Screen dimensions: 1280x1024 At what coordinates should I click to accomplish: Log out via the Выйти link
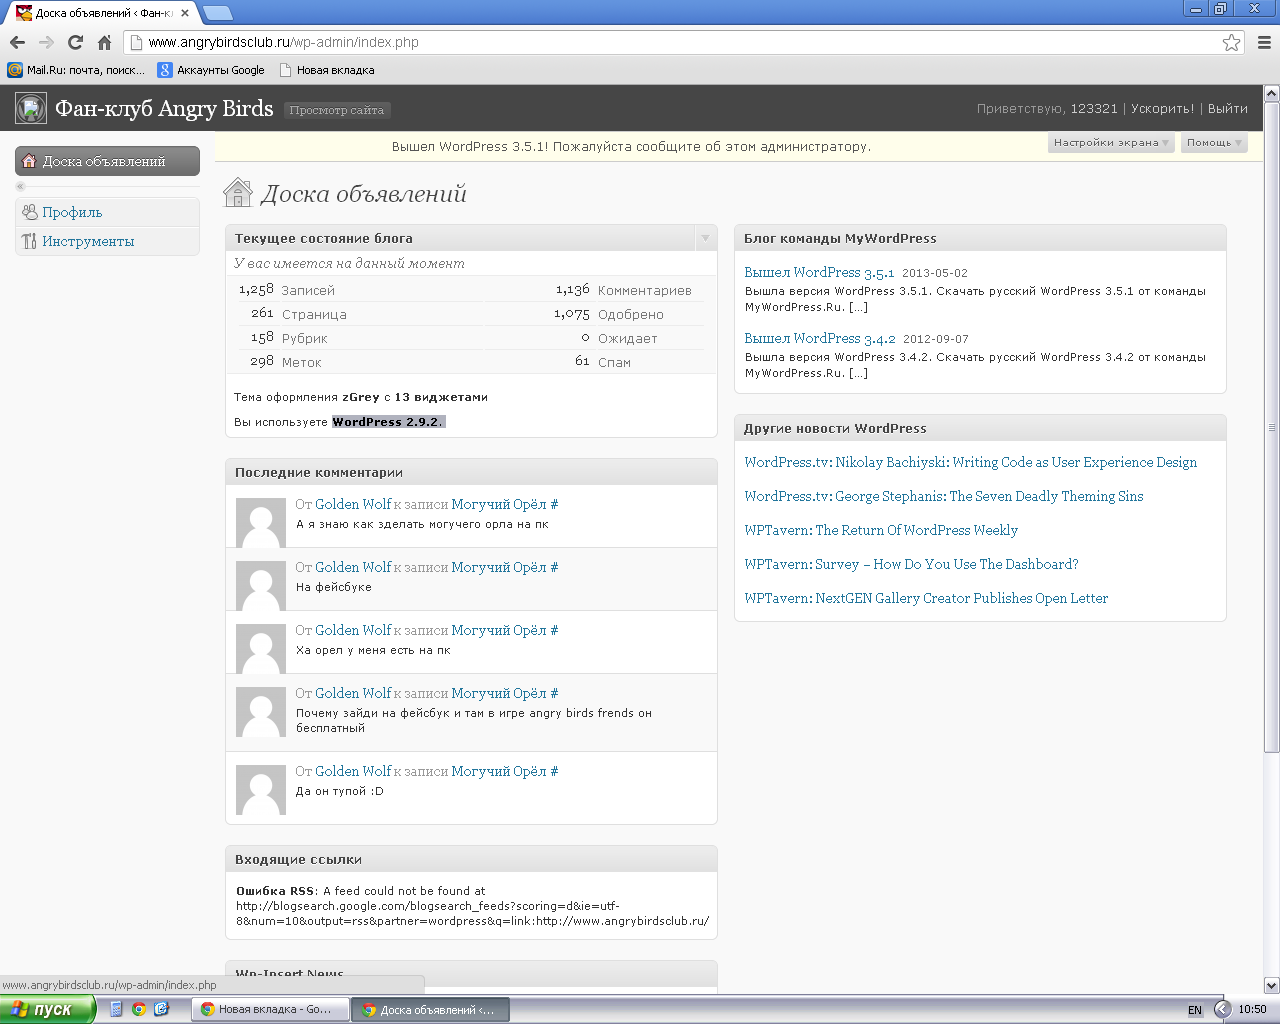coord(1227,108)
